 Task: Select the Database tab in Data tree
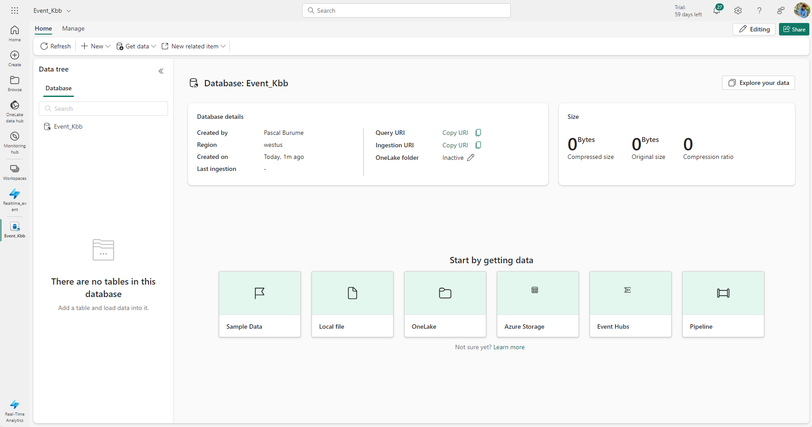click(59, 88)
